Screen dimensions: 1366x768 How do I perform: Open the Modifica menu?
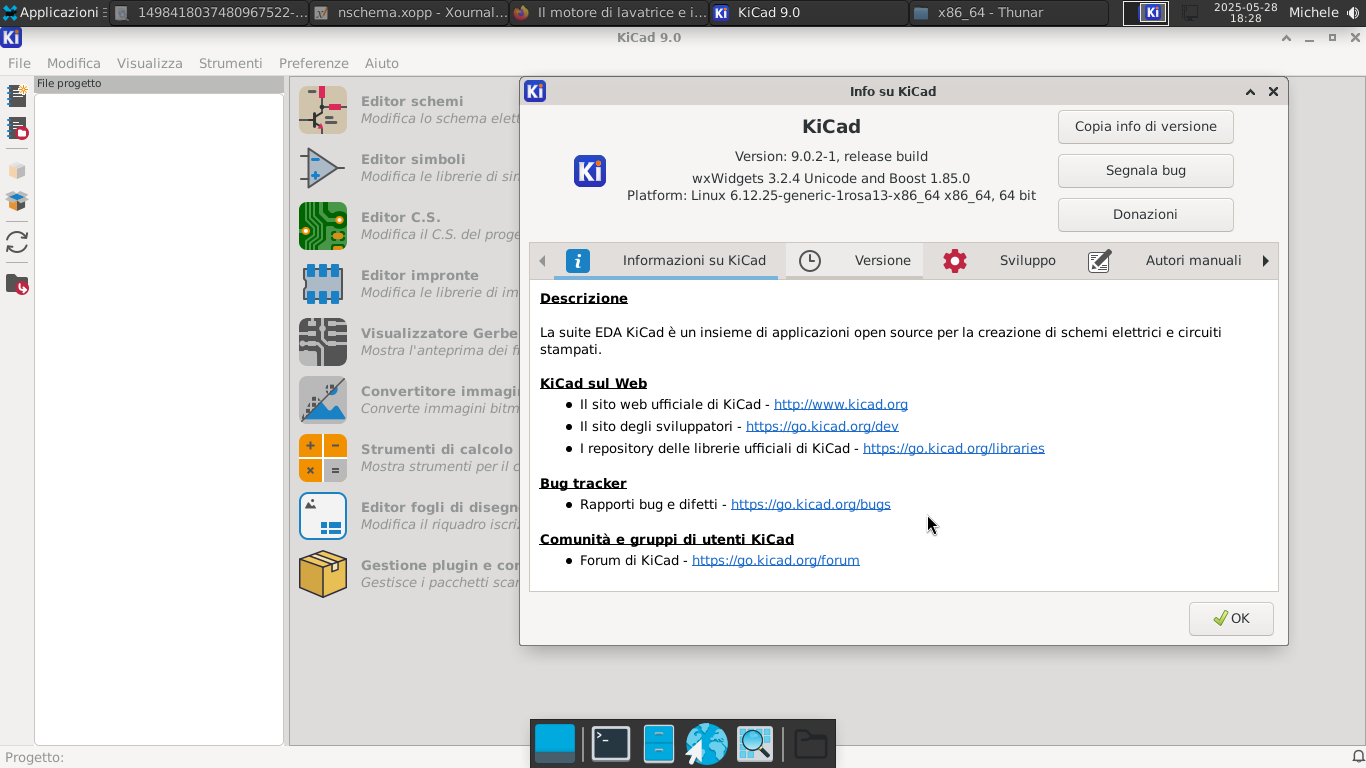[x=74, y=63]
